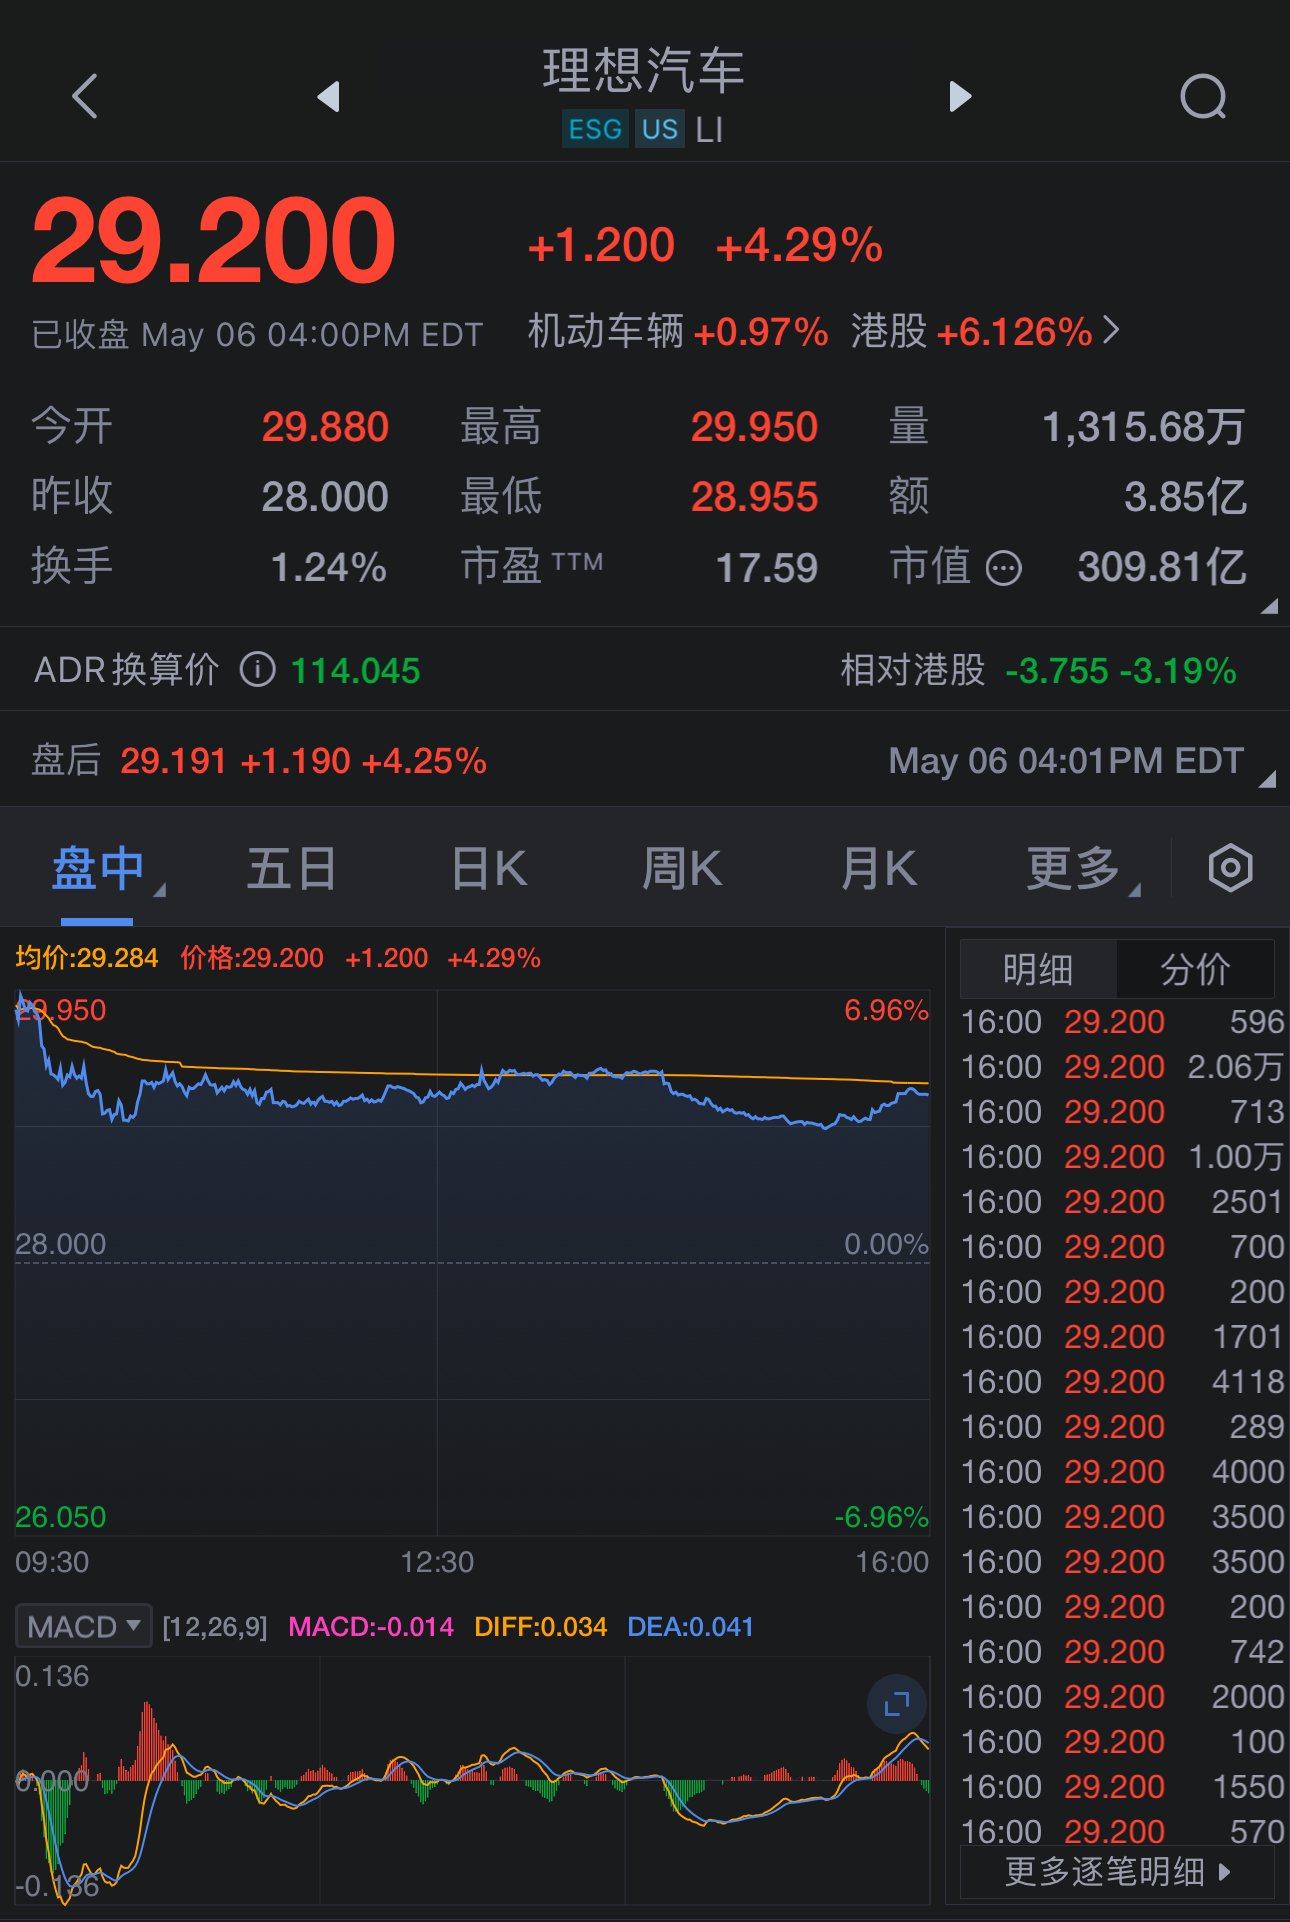Image resolution: width=1290 pixels, height=1922 pixels.
Task: Open the search magnifier icon
Action: pos(1203,97)
